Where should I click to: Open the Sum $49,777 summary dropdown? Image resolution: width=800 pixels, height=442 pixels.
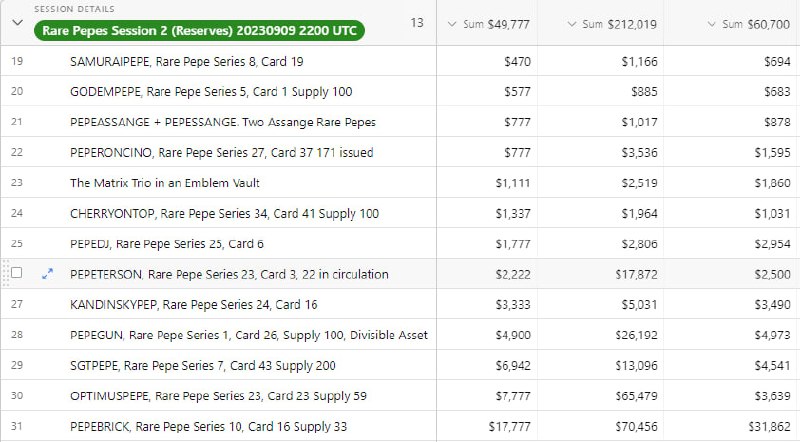488,24
